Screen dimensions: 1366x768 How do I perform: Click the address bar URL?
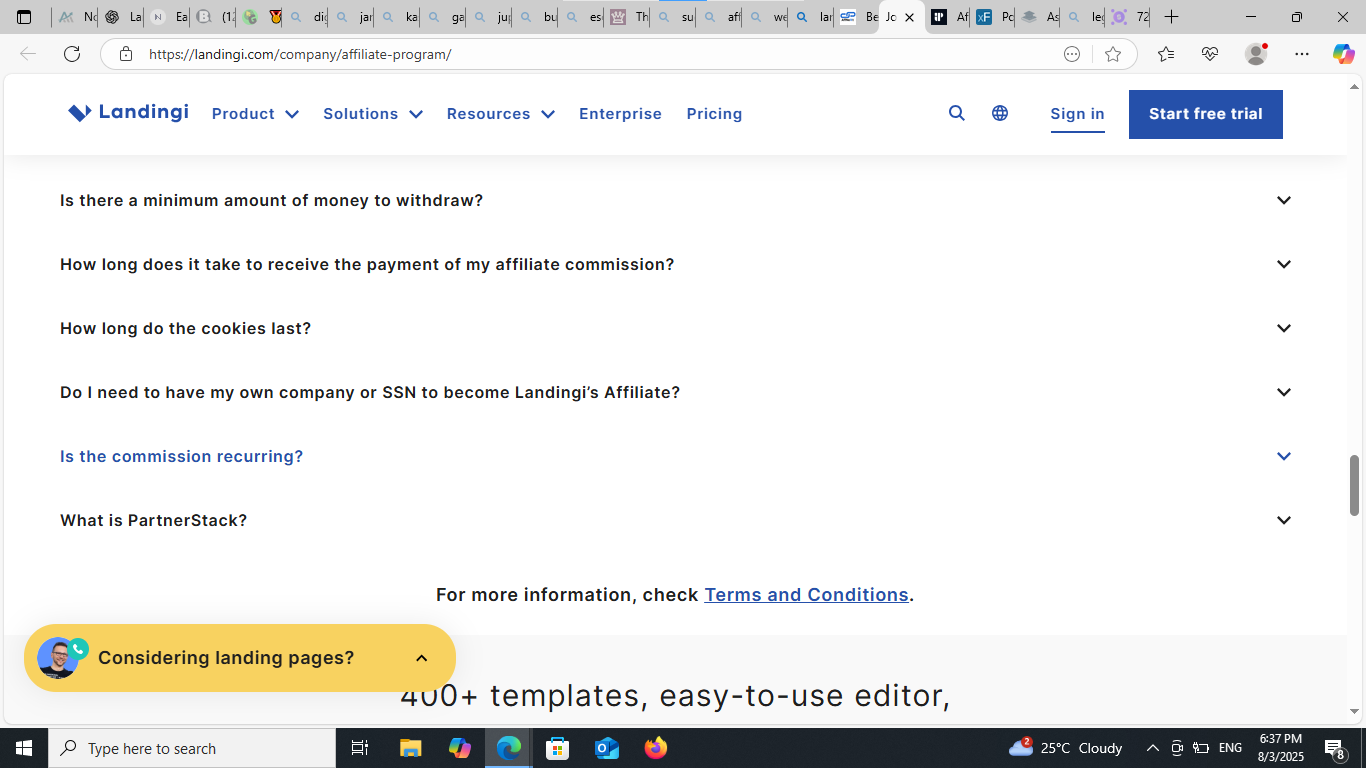click(300, 54)
